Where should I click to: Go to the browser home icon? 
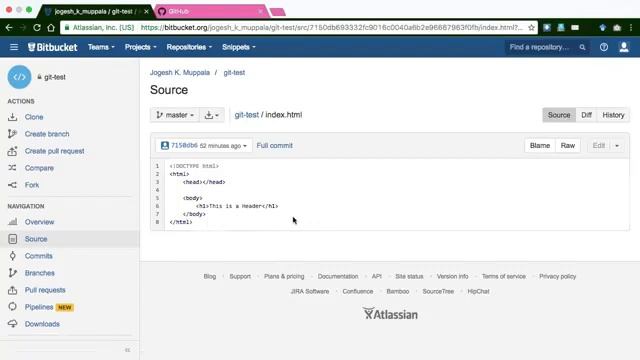51,28
